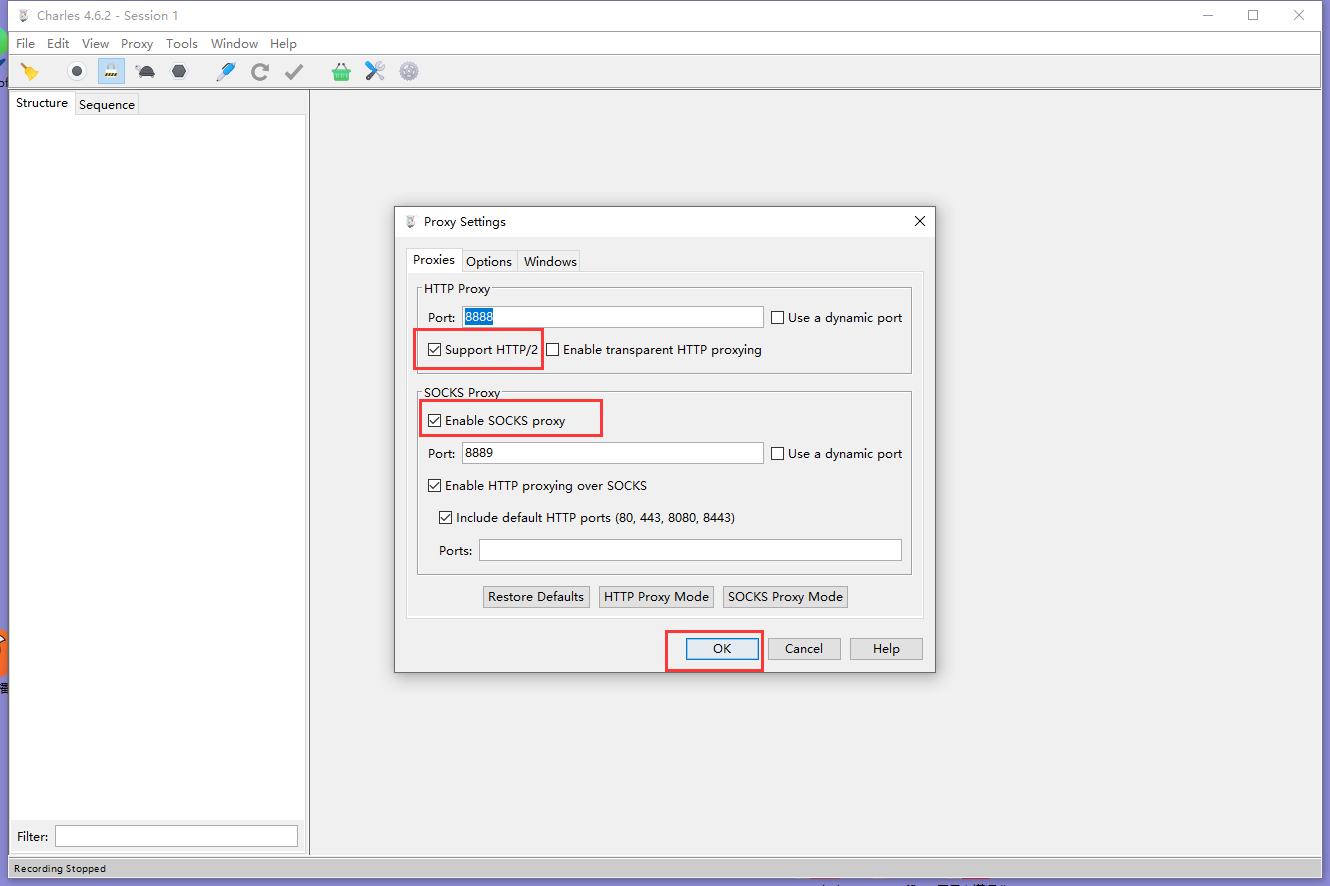
Task: Open the Proxy menu
Action: coord(137,44)
